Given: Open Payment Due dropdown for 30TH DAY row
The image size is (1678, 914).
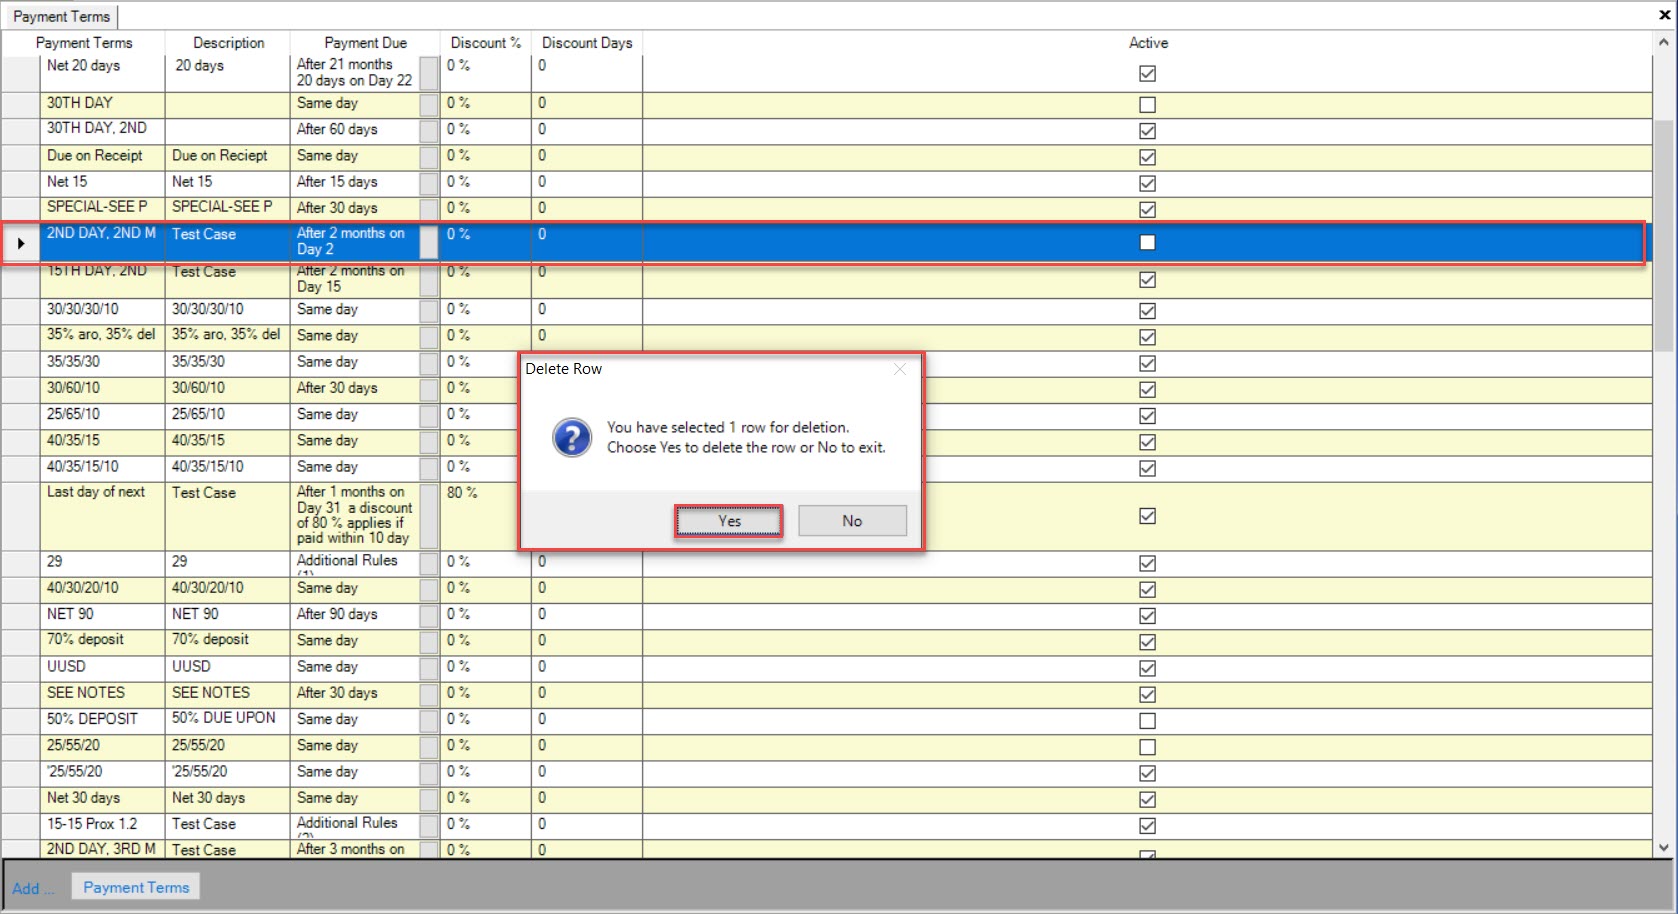Looking at the screenshot, I should (x=429, y=104).
